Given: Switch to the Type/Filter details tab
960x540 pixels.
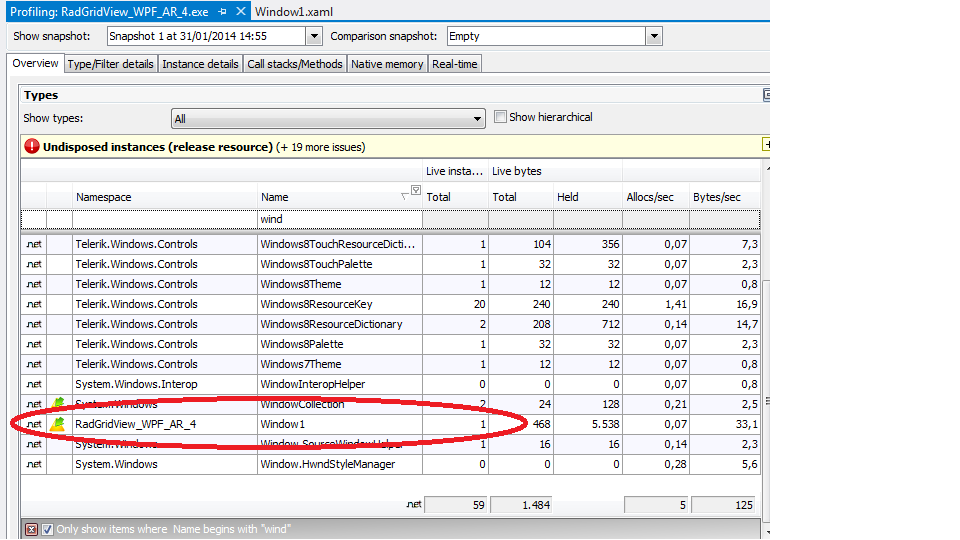Looking at the screenshot, I should click(x=110, y=64).
